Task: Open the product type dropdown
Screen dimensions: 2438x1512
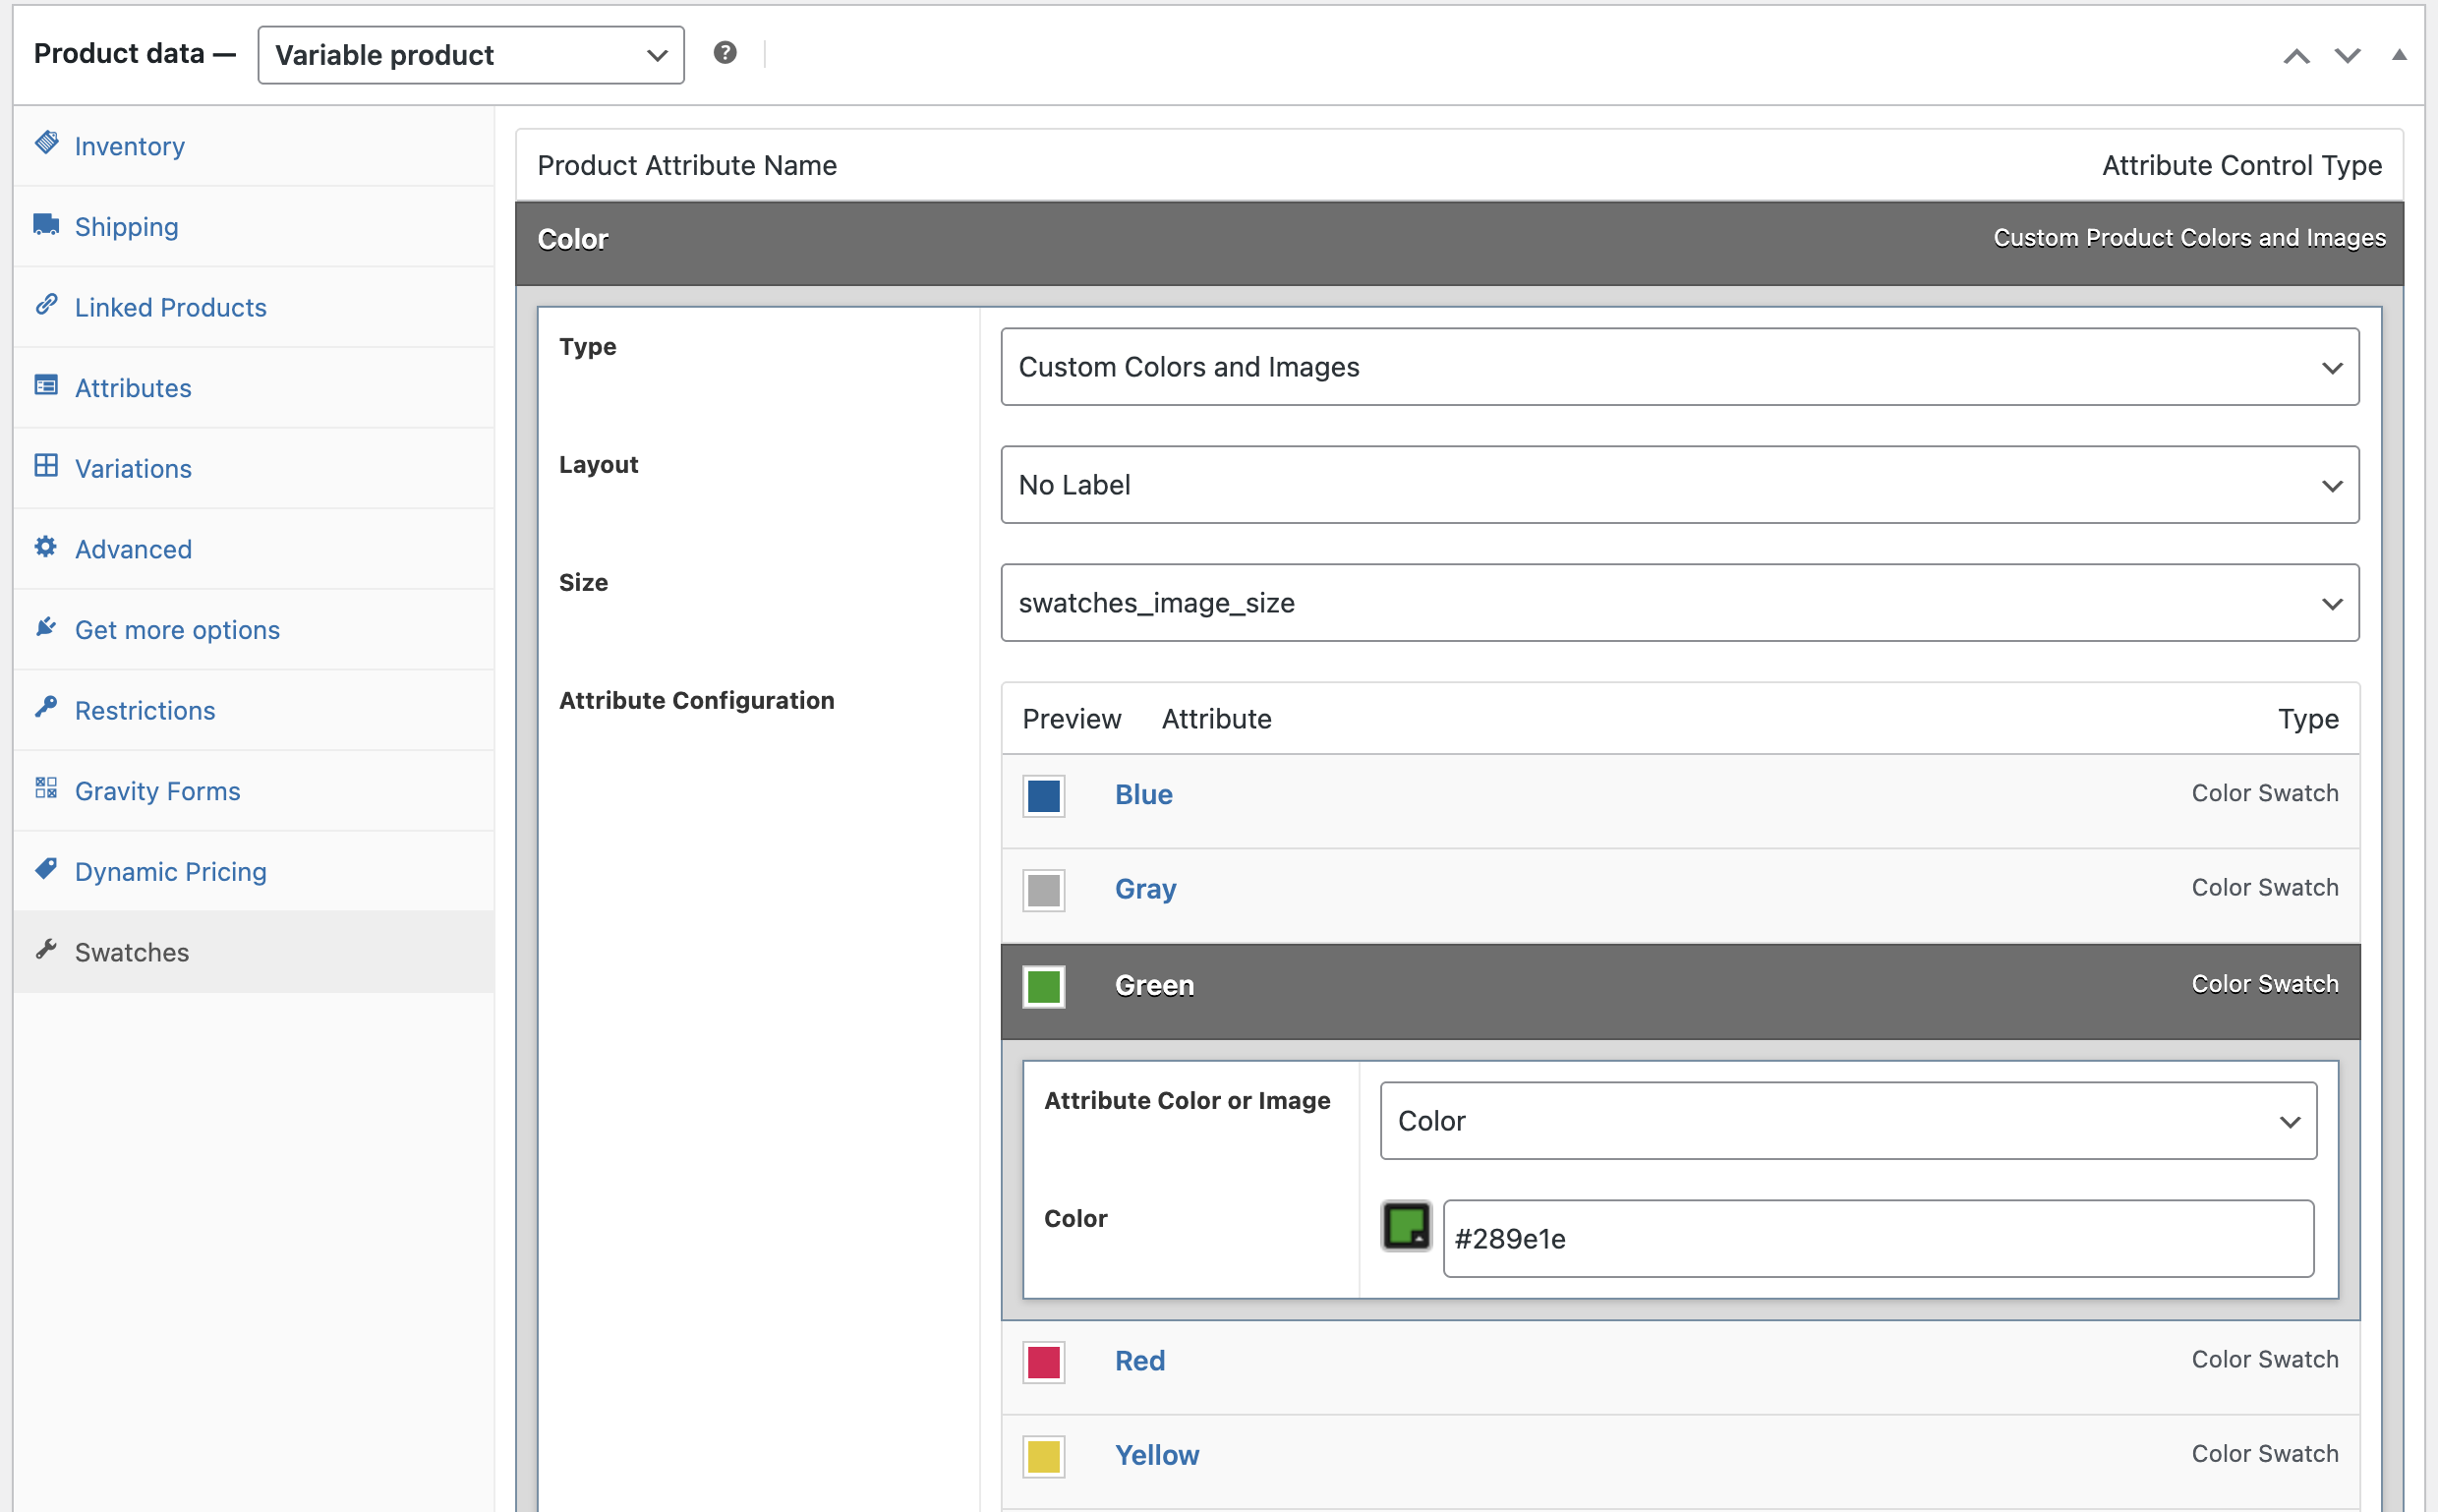Action: pos(470,55)
